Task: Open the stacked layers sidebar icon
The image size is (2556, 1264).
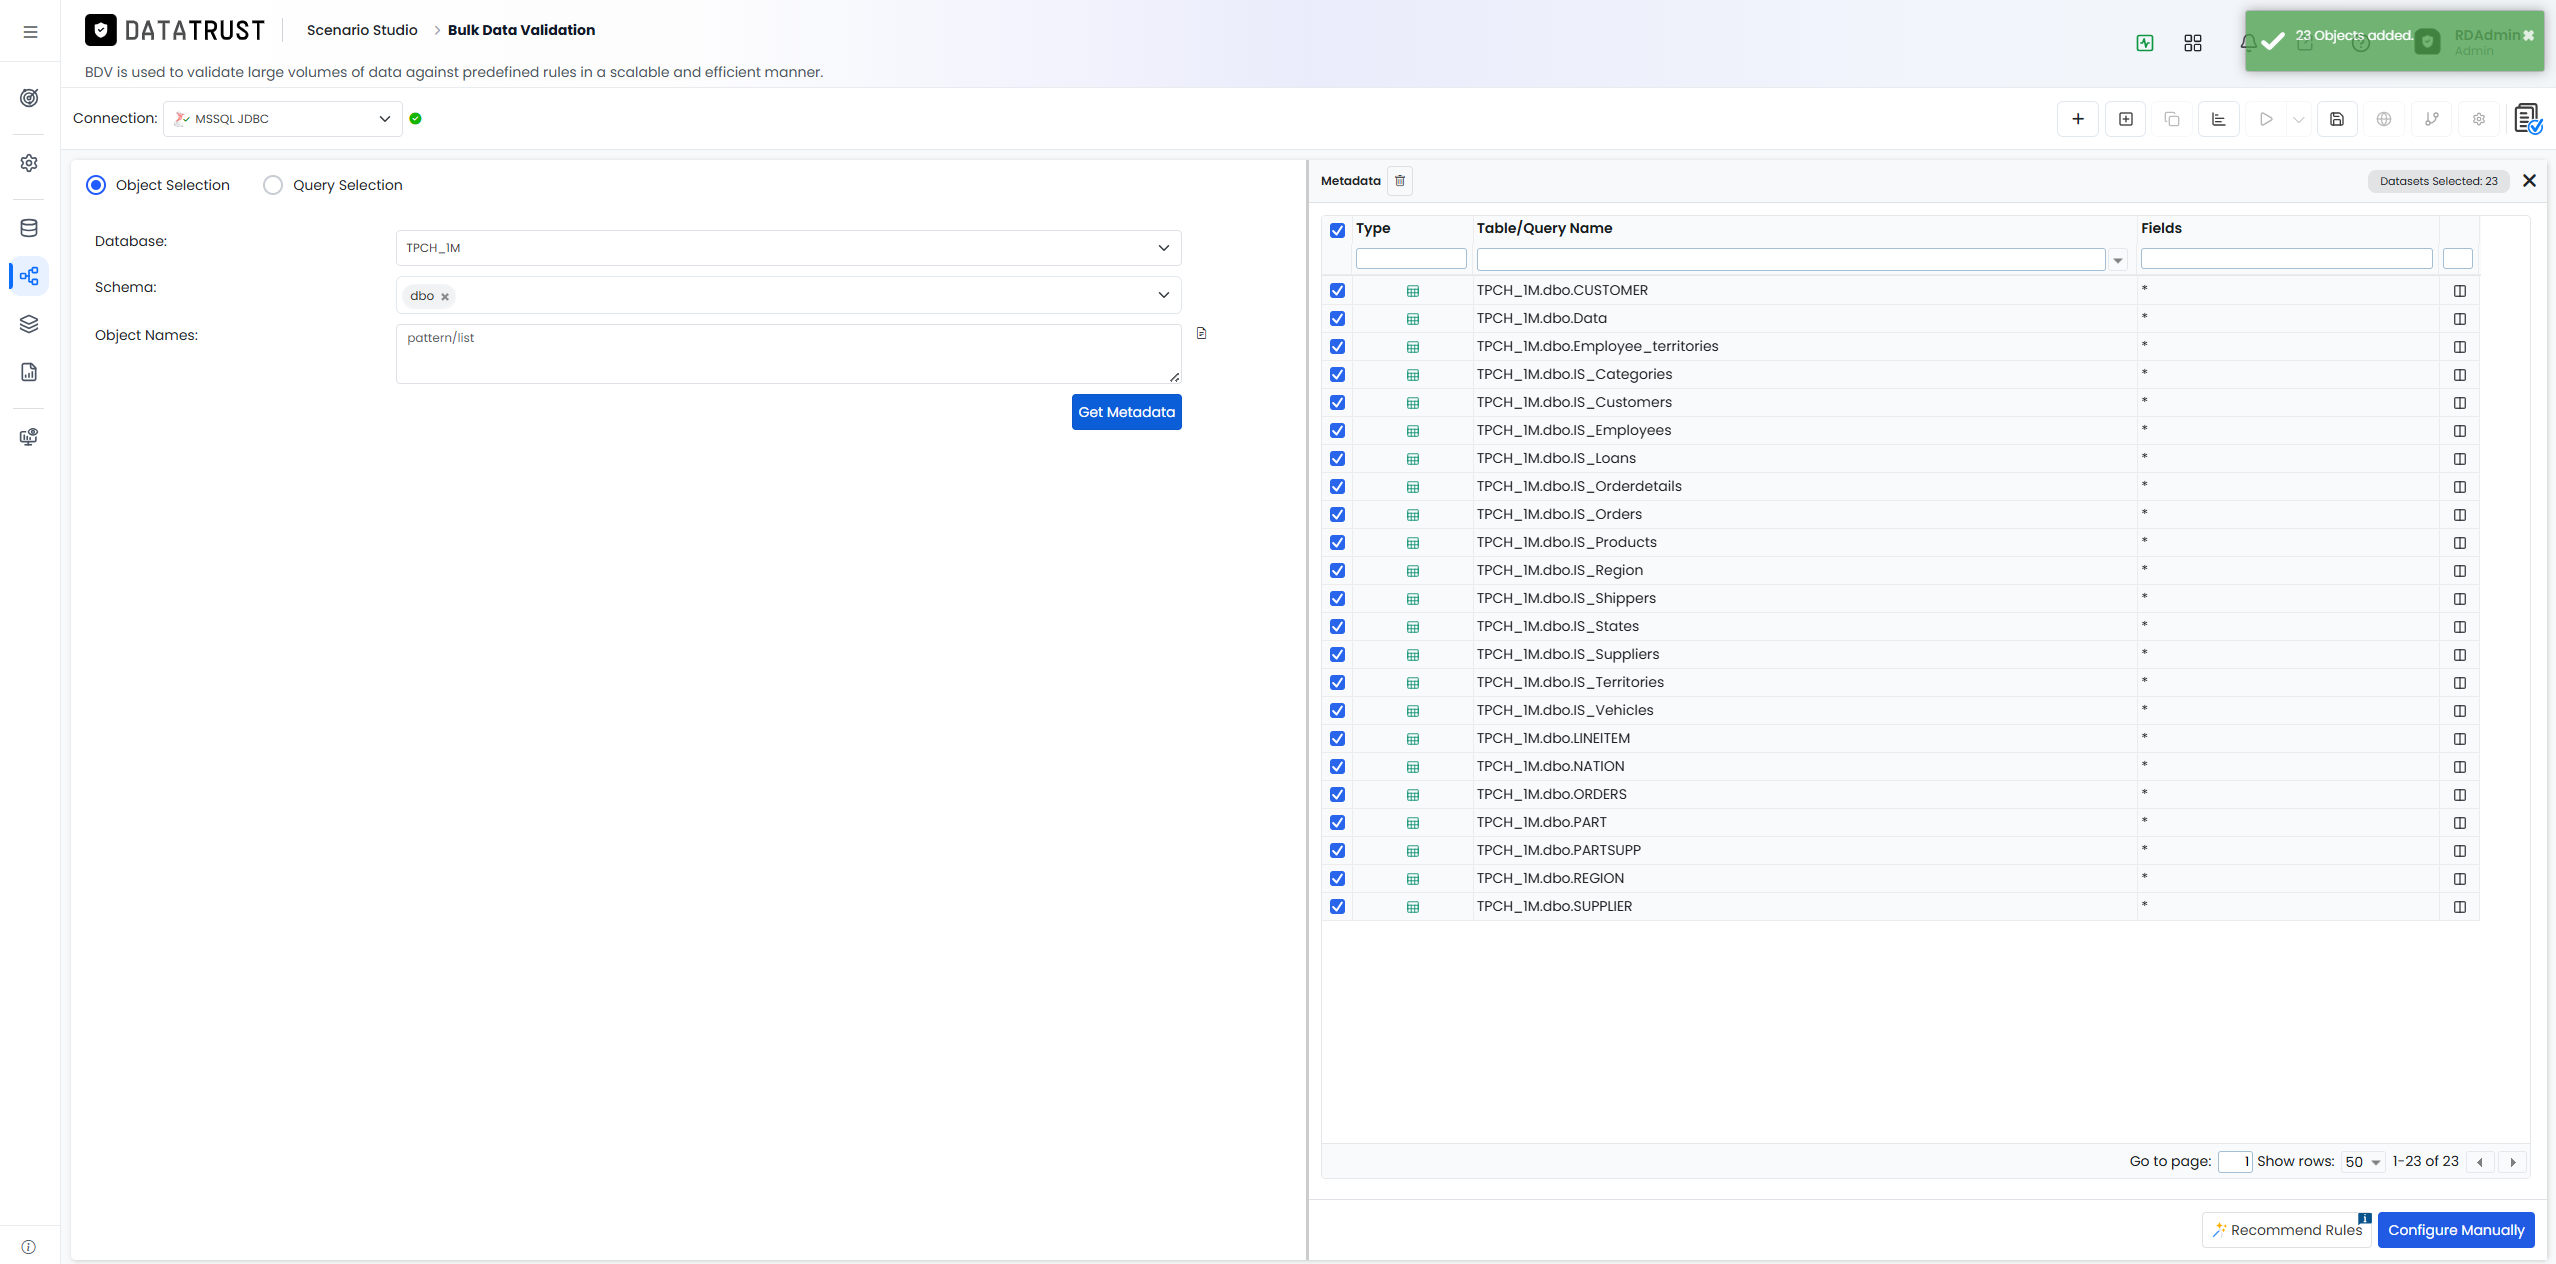Action: (x=29, y=324)
